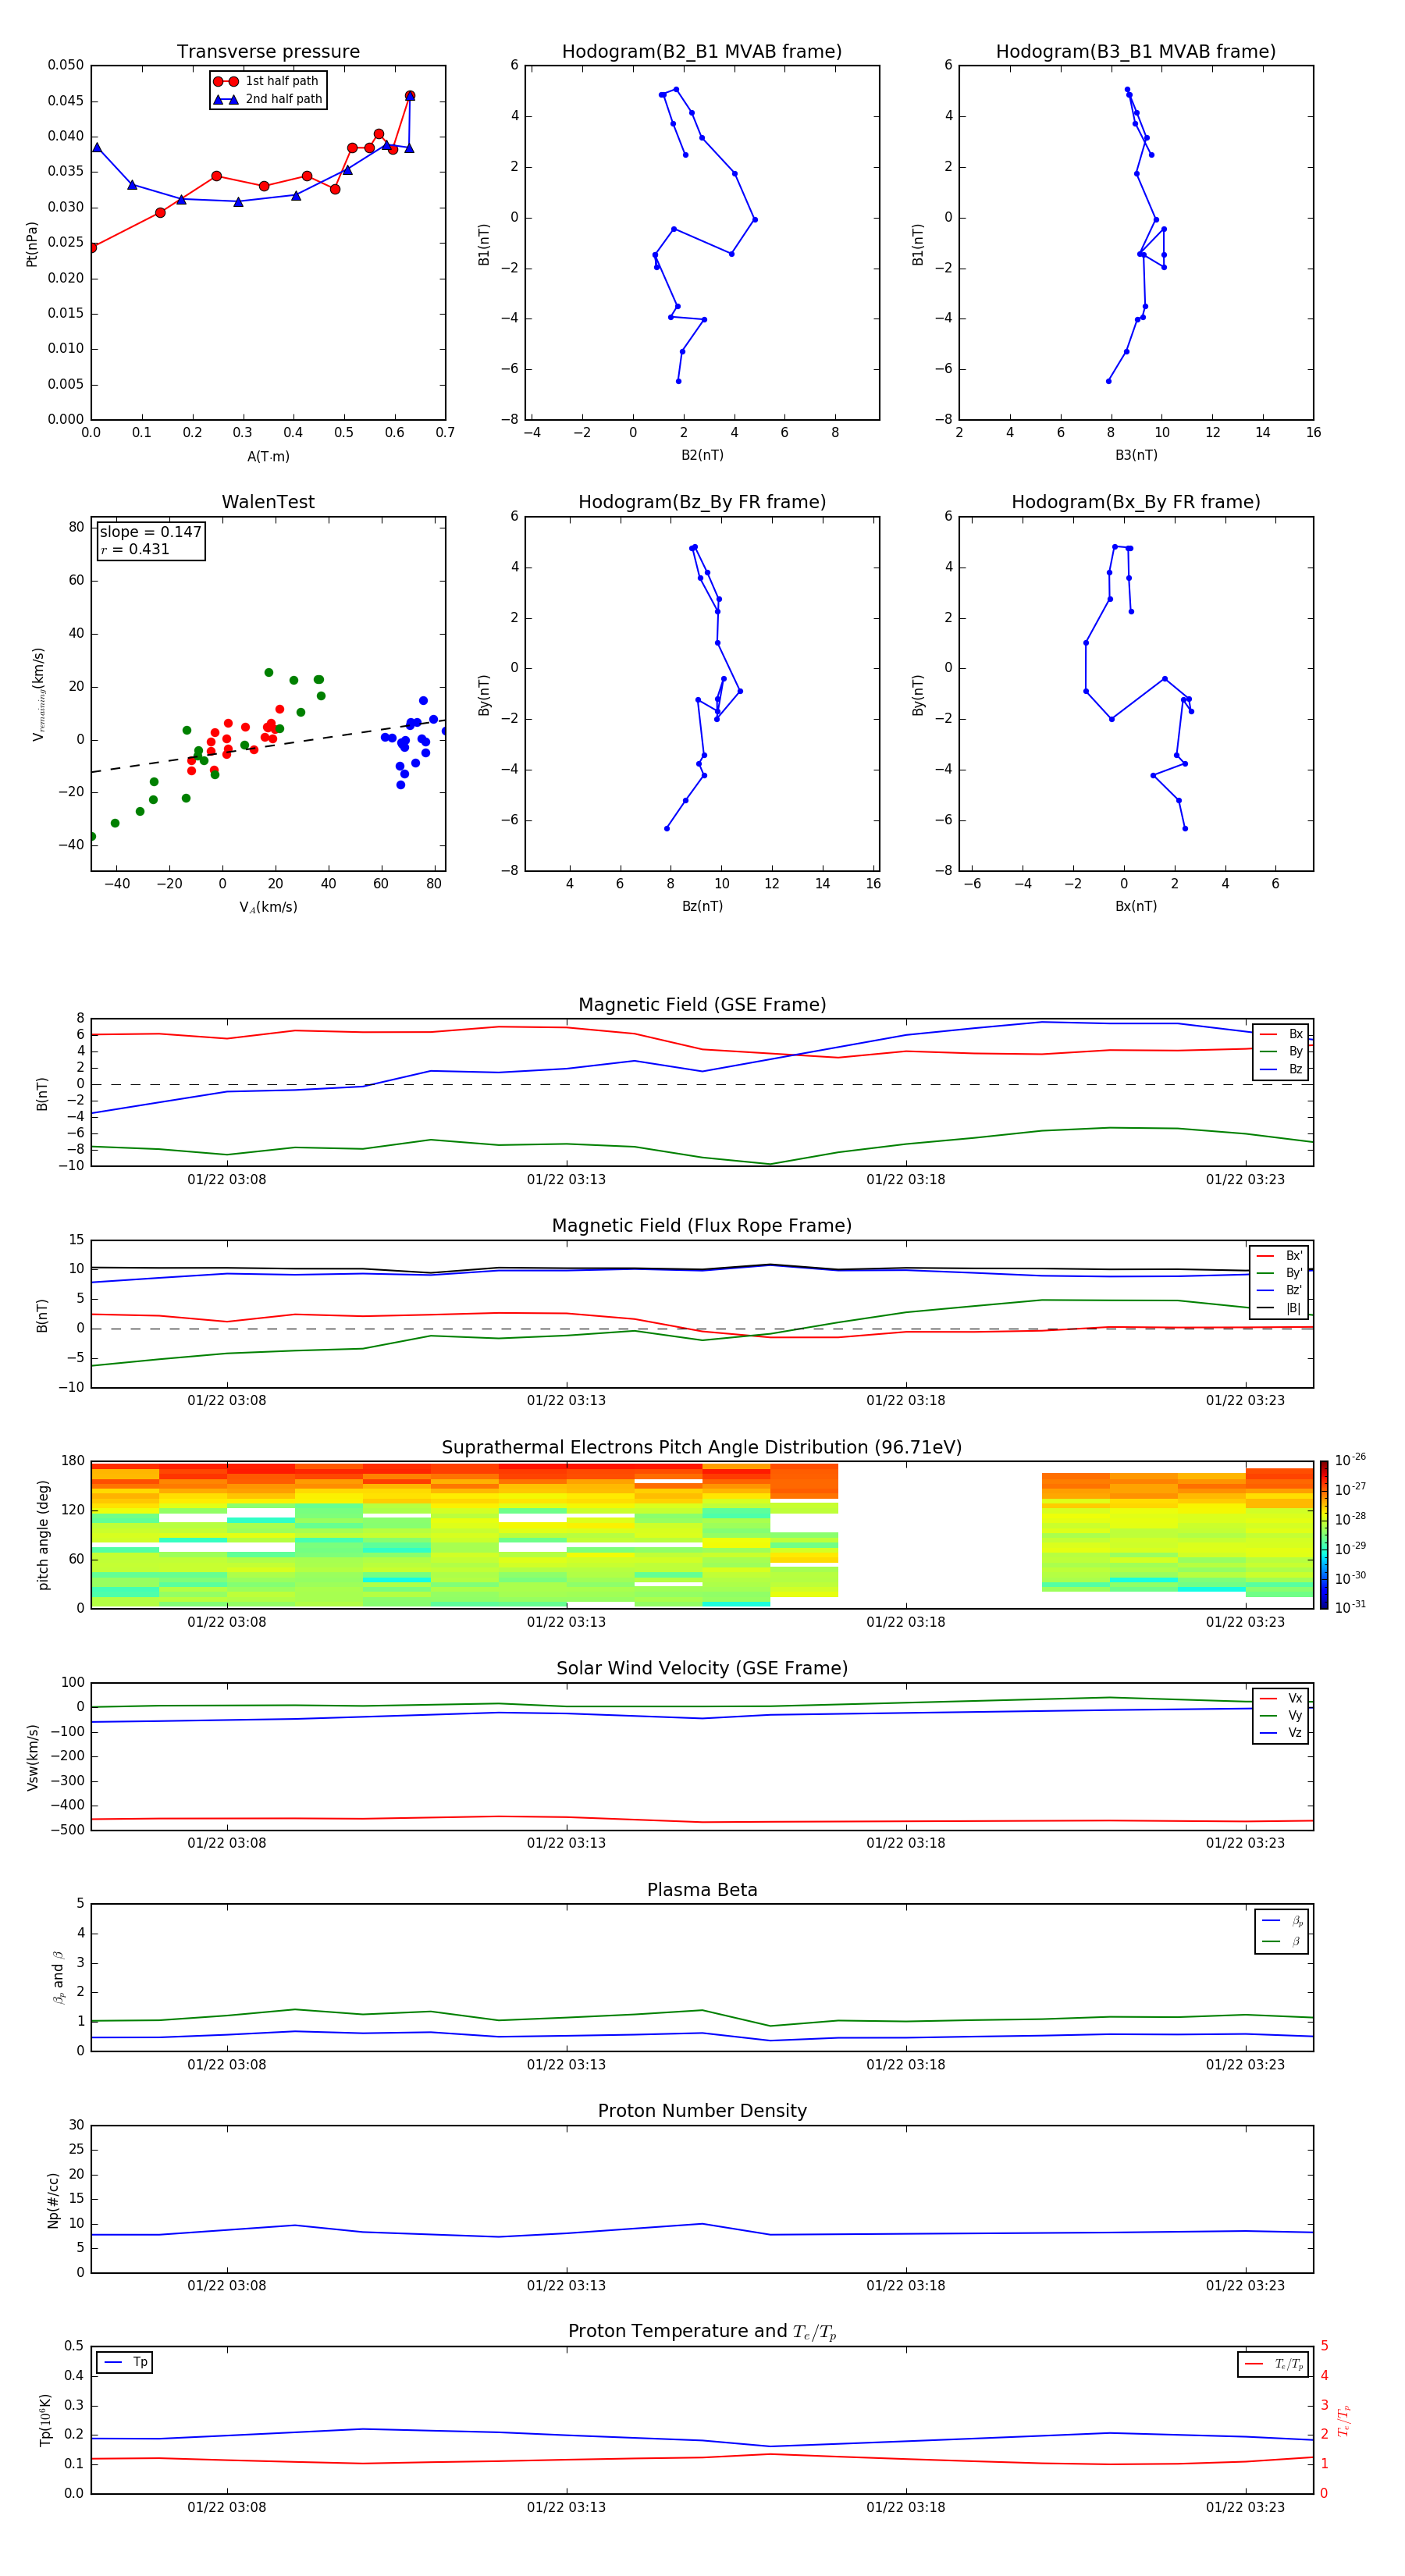Click the "Bz'" flux rope legend entry
The width and height of the screenshot is (1405, 2576).
pyautogui.click(x=1280, y=1291)
